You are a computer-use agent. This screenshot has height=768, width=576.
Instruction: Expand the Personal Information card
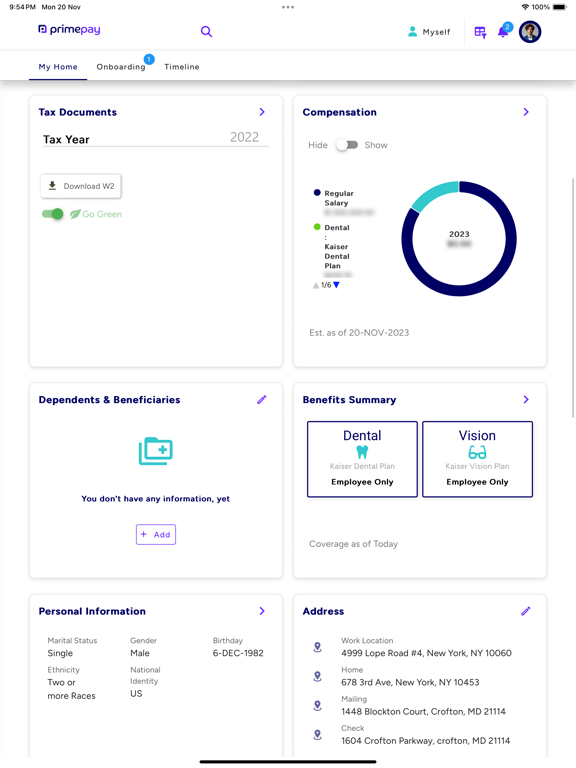(262, 611)
